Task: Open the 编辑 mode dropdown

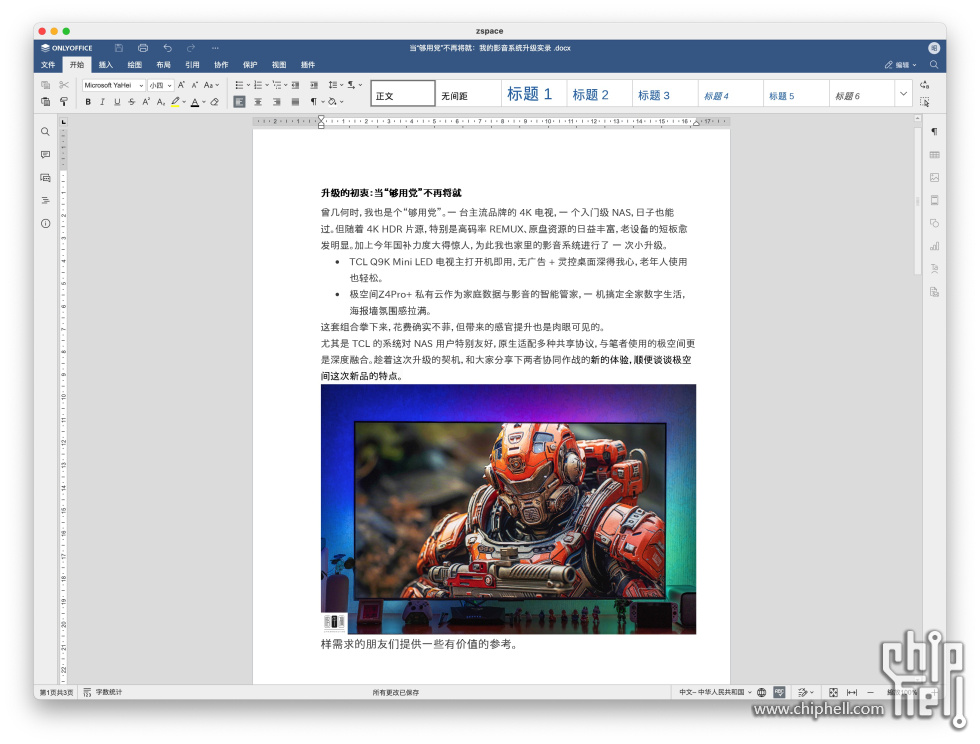Action: point(901,64)
